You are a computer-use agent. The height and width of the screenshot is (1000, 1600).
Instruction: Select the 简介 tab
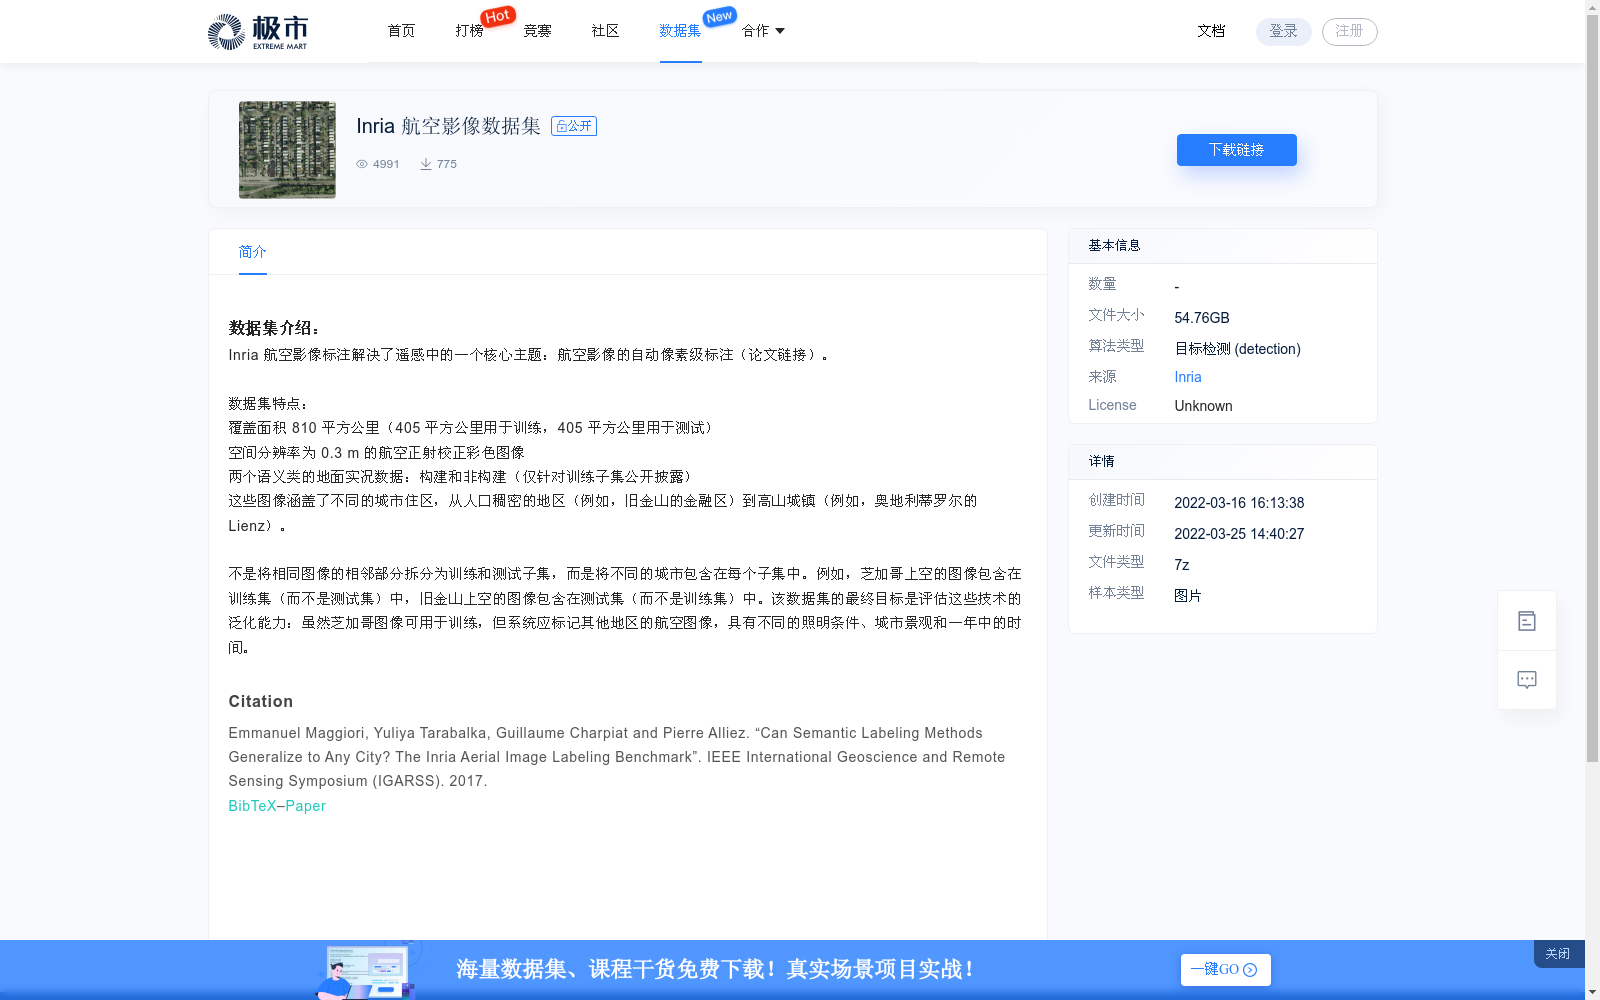(x=252, y=252)
